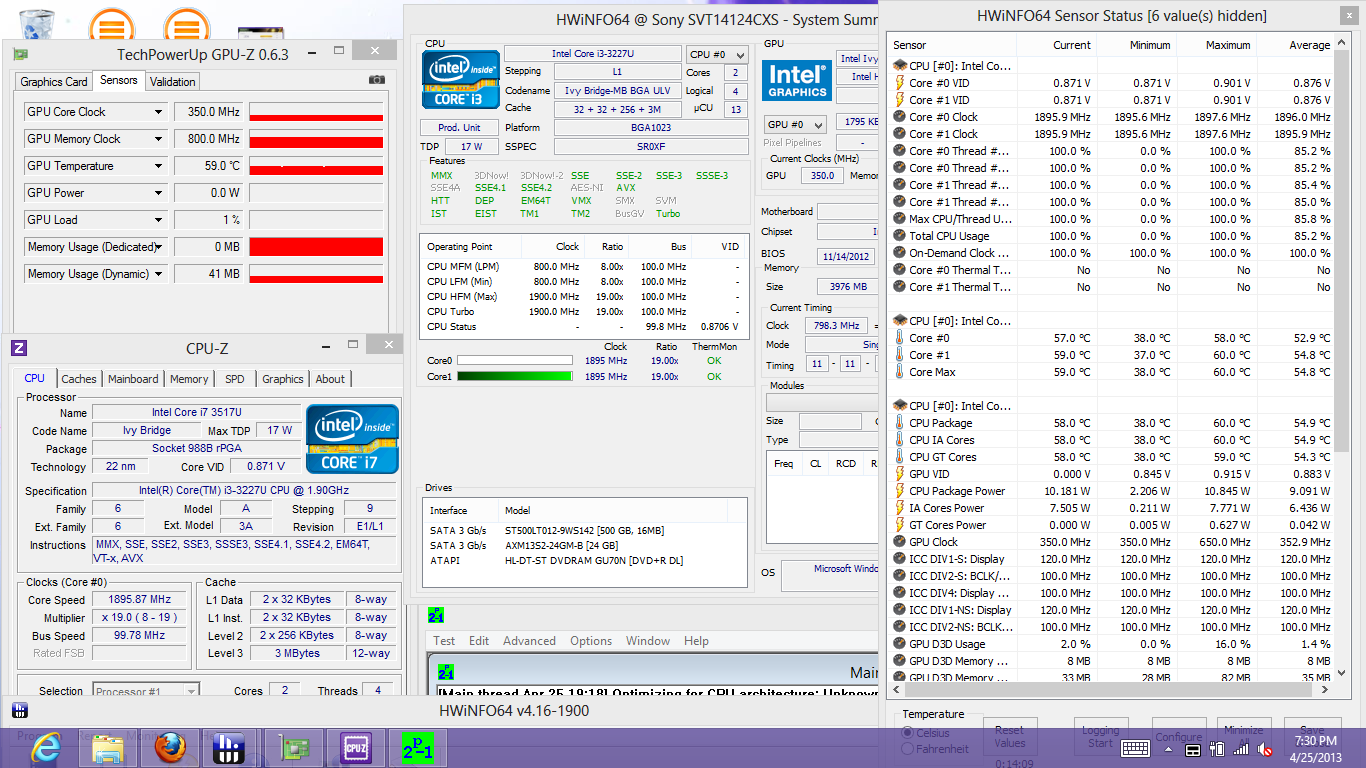Screen dimensions: 1366x768
Task: Click the lightning icon beside Core #0 VID
Action: pos(900,83)
